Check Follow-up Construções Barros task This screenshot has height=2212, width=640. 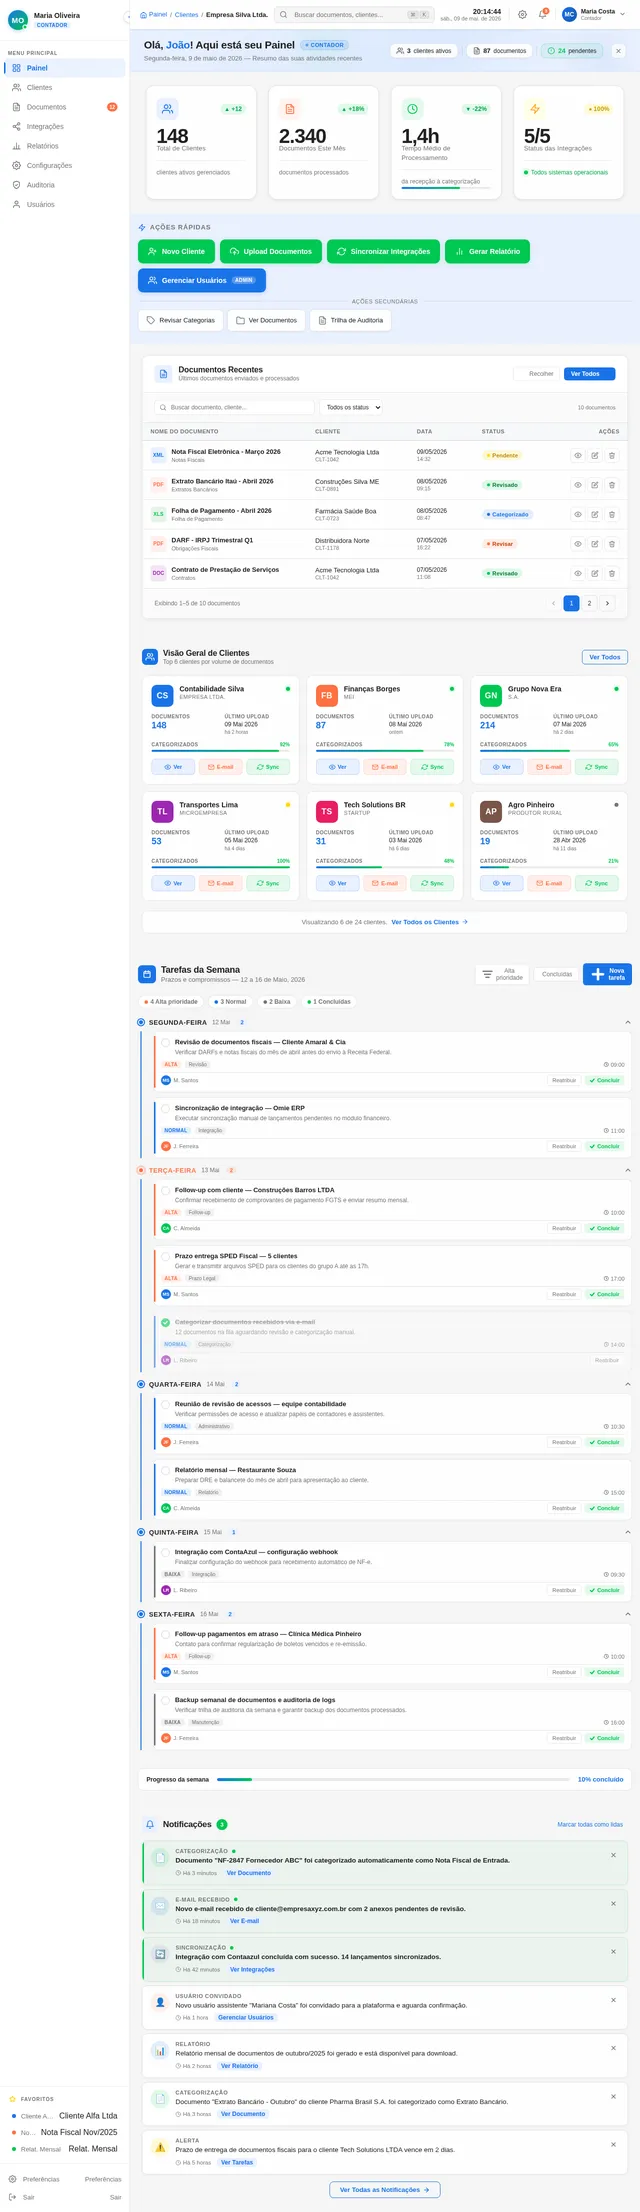click(x=166, y=1190)
